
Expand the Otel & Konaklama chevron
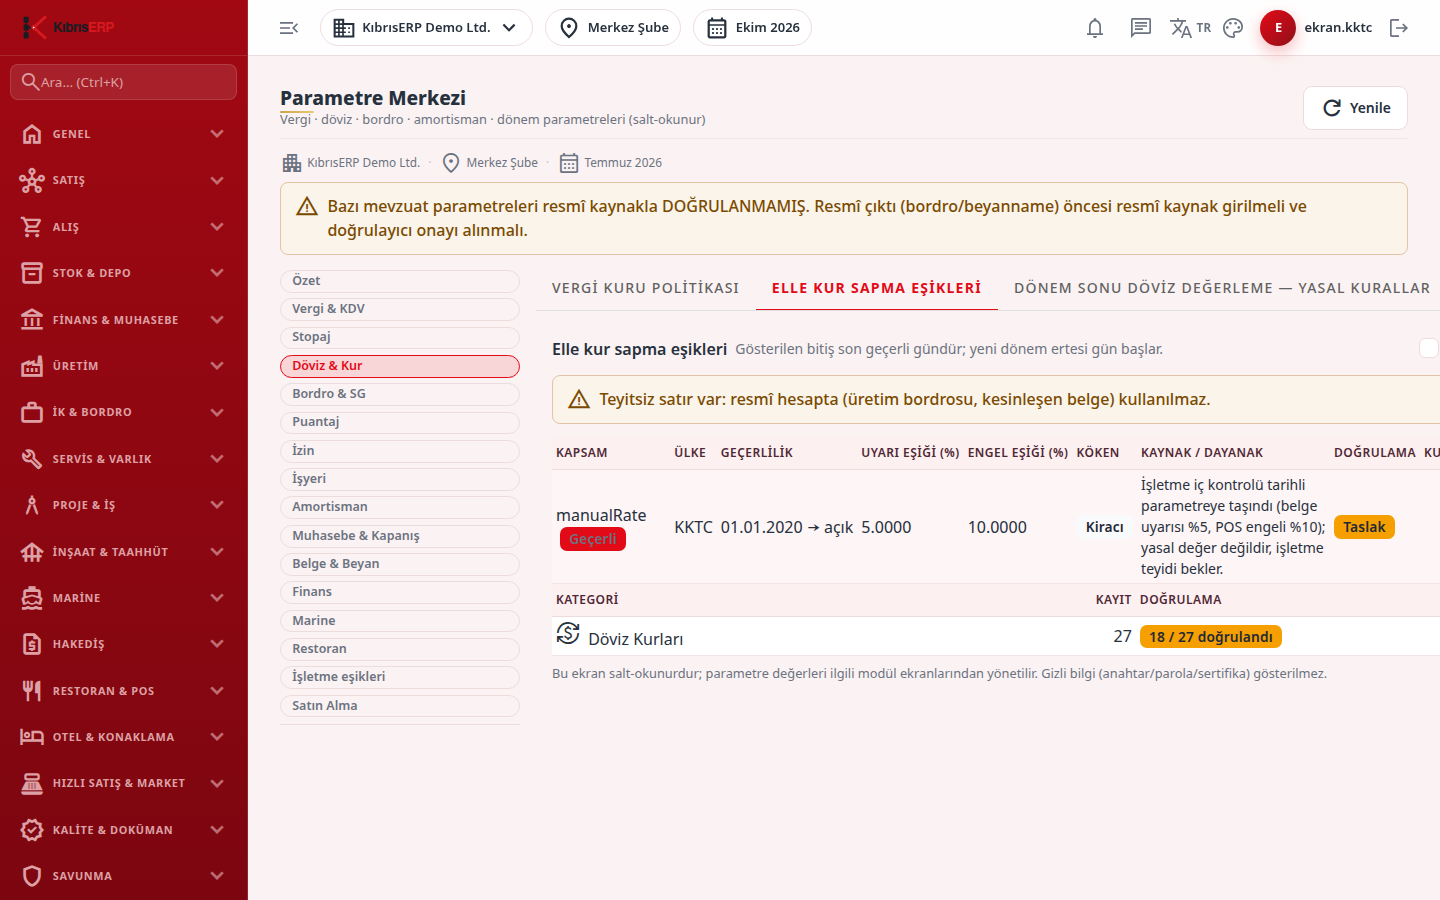pos(217,737)
